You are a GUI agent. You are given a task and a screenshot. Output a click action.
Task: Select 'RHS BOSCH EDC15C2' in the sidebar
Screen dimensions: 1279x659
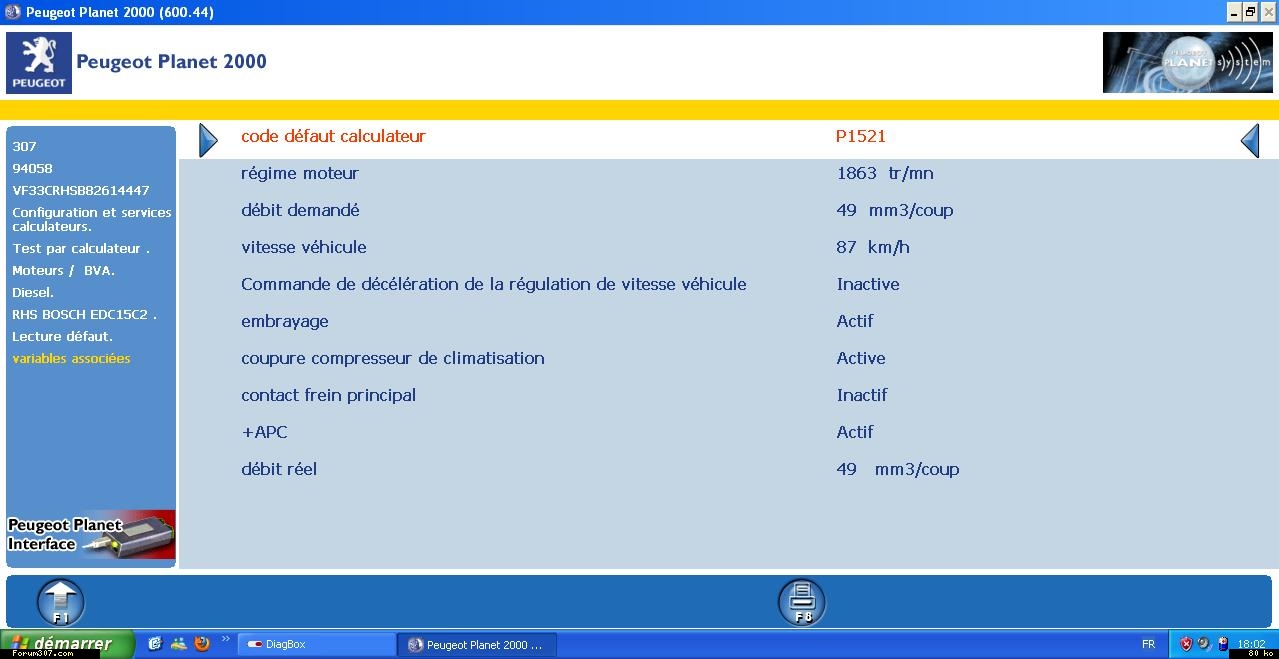pos(84,315)
